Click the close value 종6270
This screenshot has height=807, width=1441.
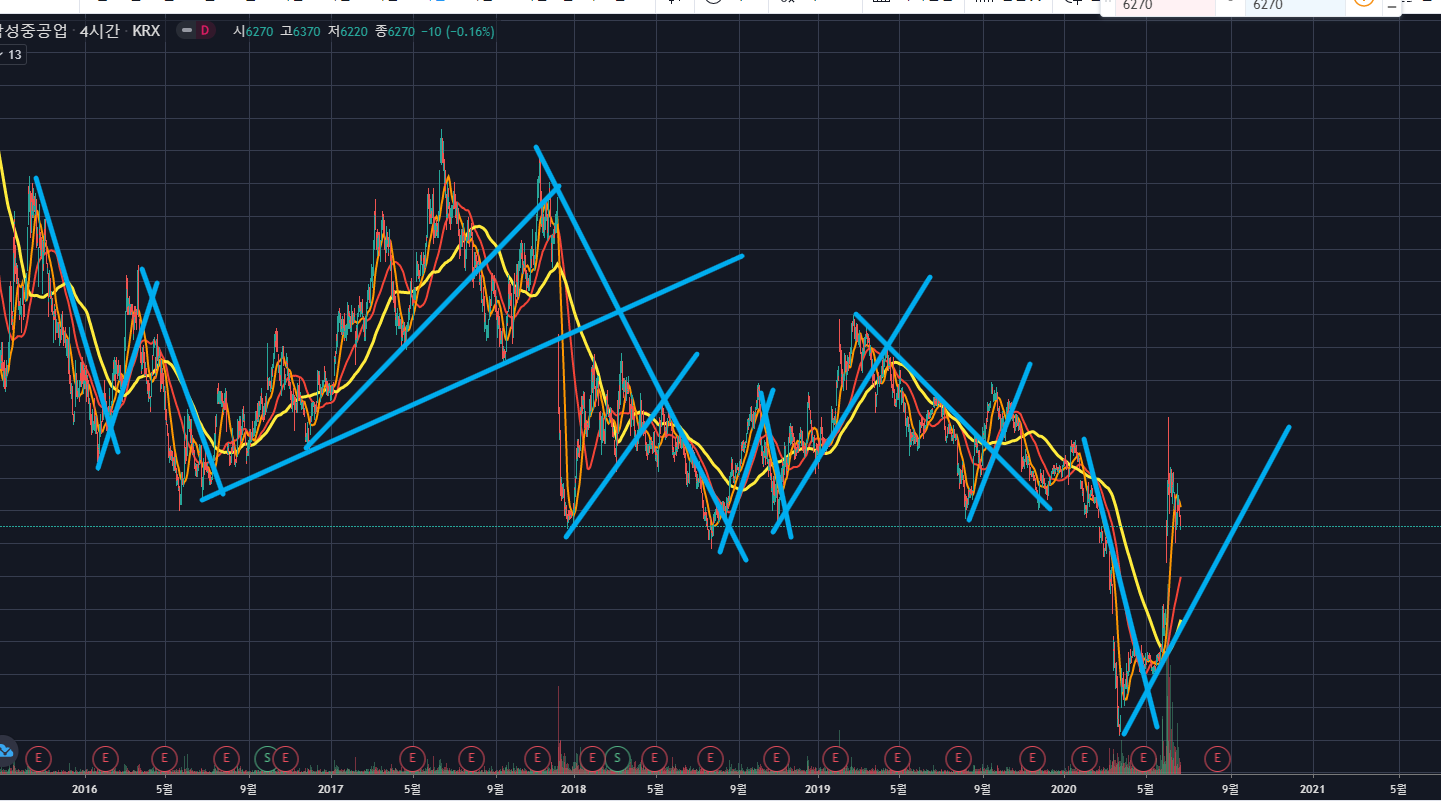pyautogui.click(x=393, y=32)
